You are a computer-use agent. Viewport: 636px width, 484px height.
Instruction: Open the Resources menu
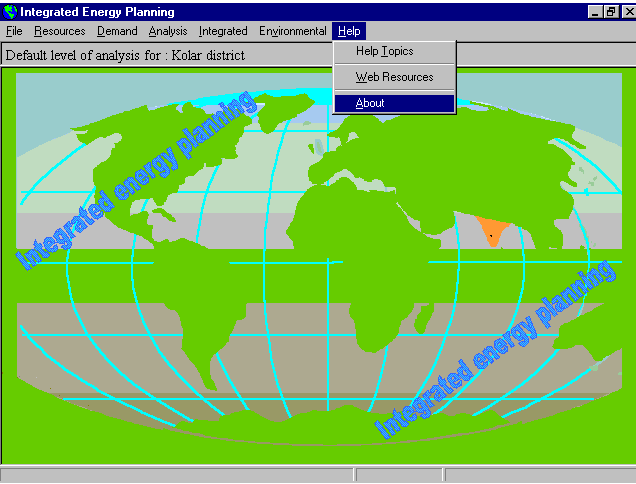[x=59, y=31]
